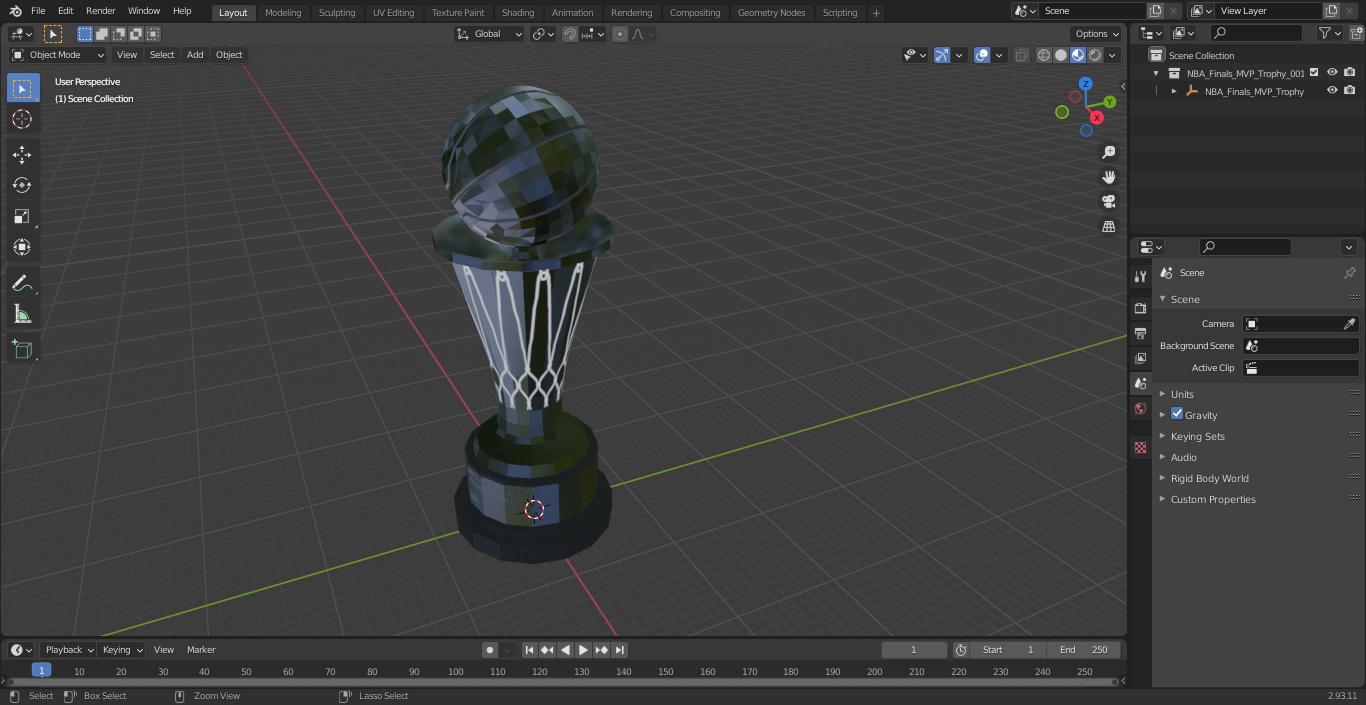Click the properties search field
Viewport: 1366px width, 705px height.
1244,247
